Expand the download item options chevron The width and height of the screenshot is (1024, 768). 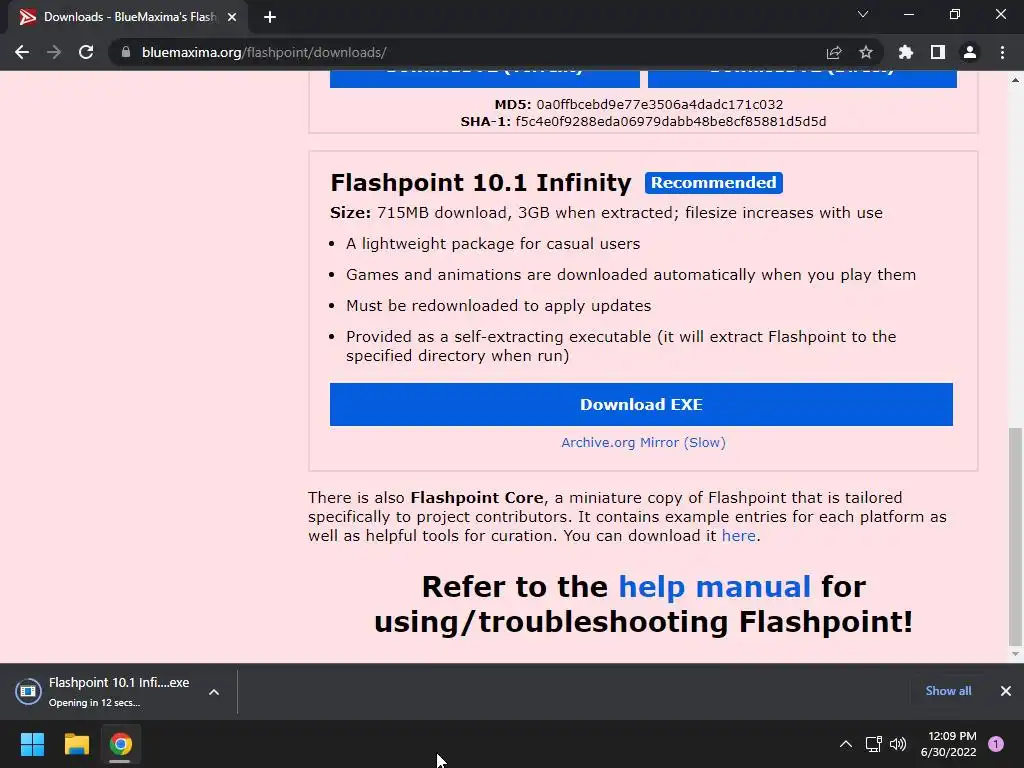(214, 692)
